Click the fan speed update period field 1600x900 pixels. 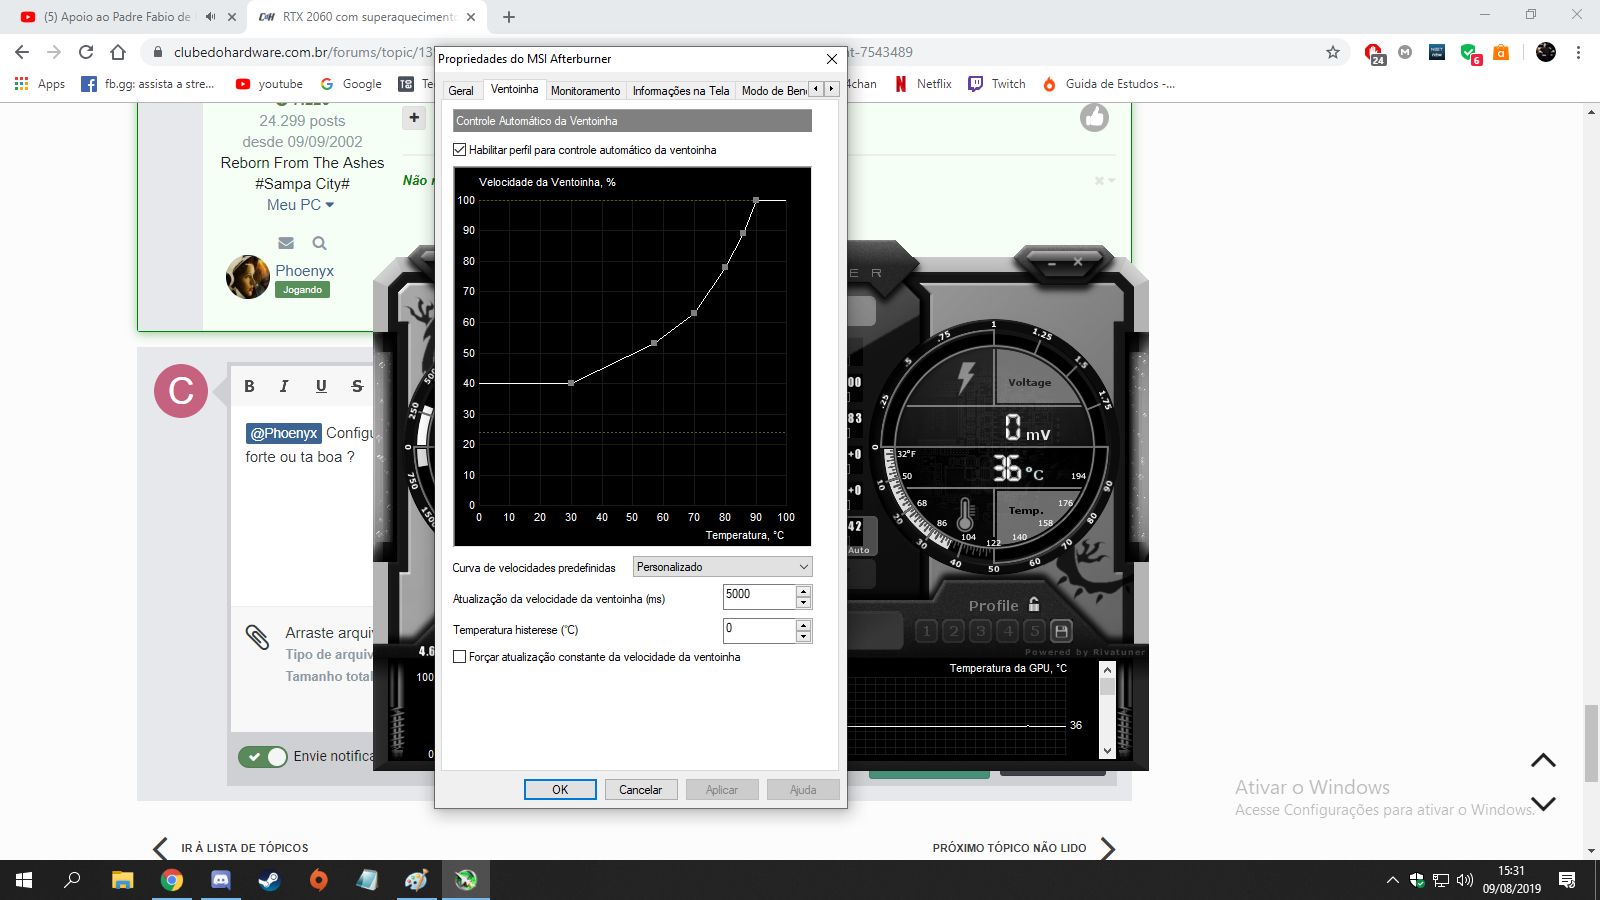759,597
